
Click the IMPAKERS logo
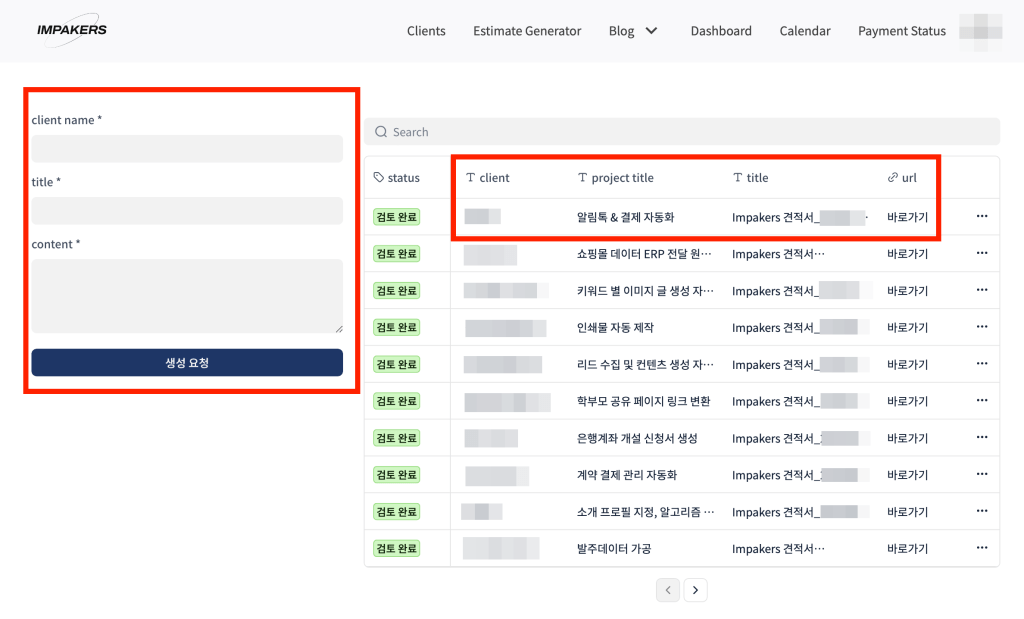70,30
